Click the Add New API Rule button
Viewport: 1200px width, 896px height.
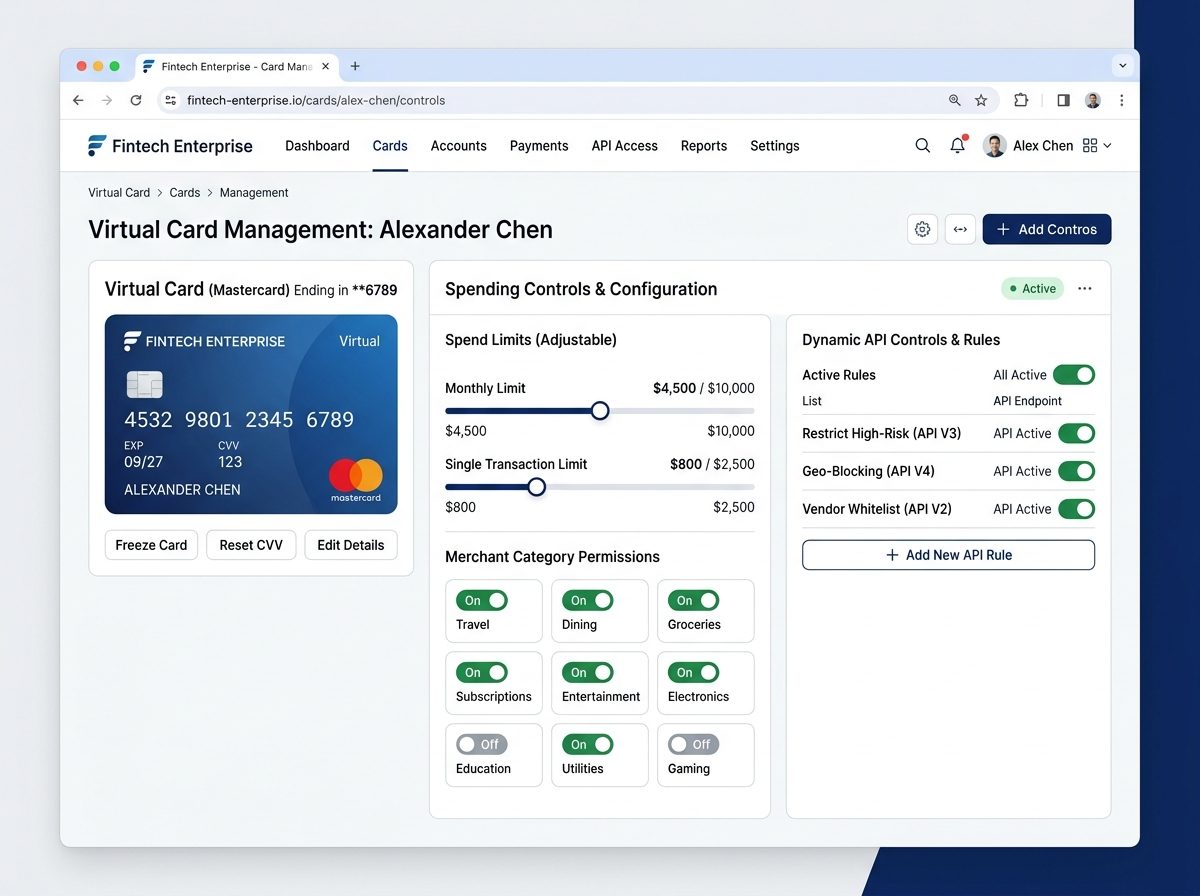(948, 555)
